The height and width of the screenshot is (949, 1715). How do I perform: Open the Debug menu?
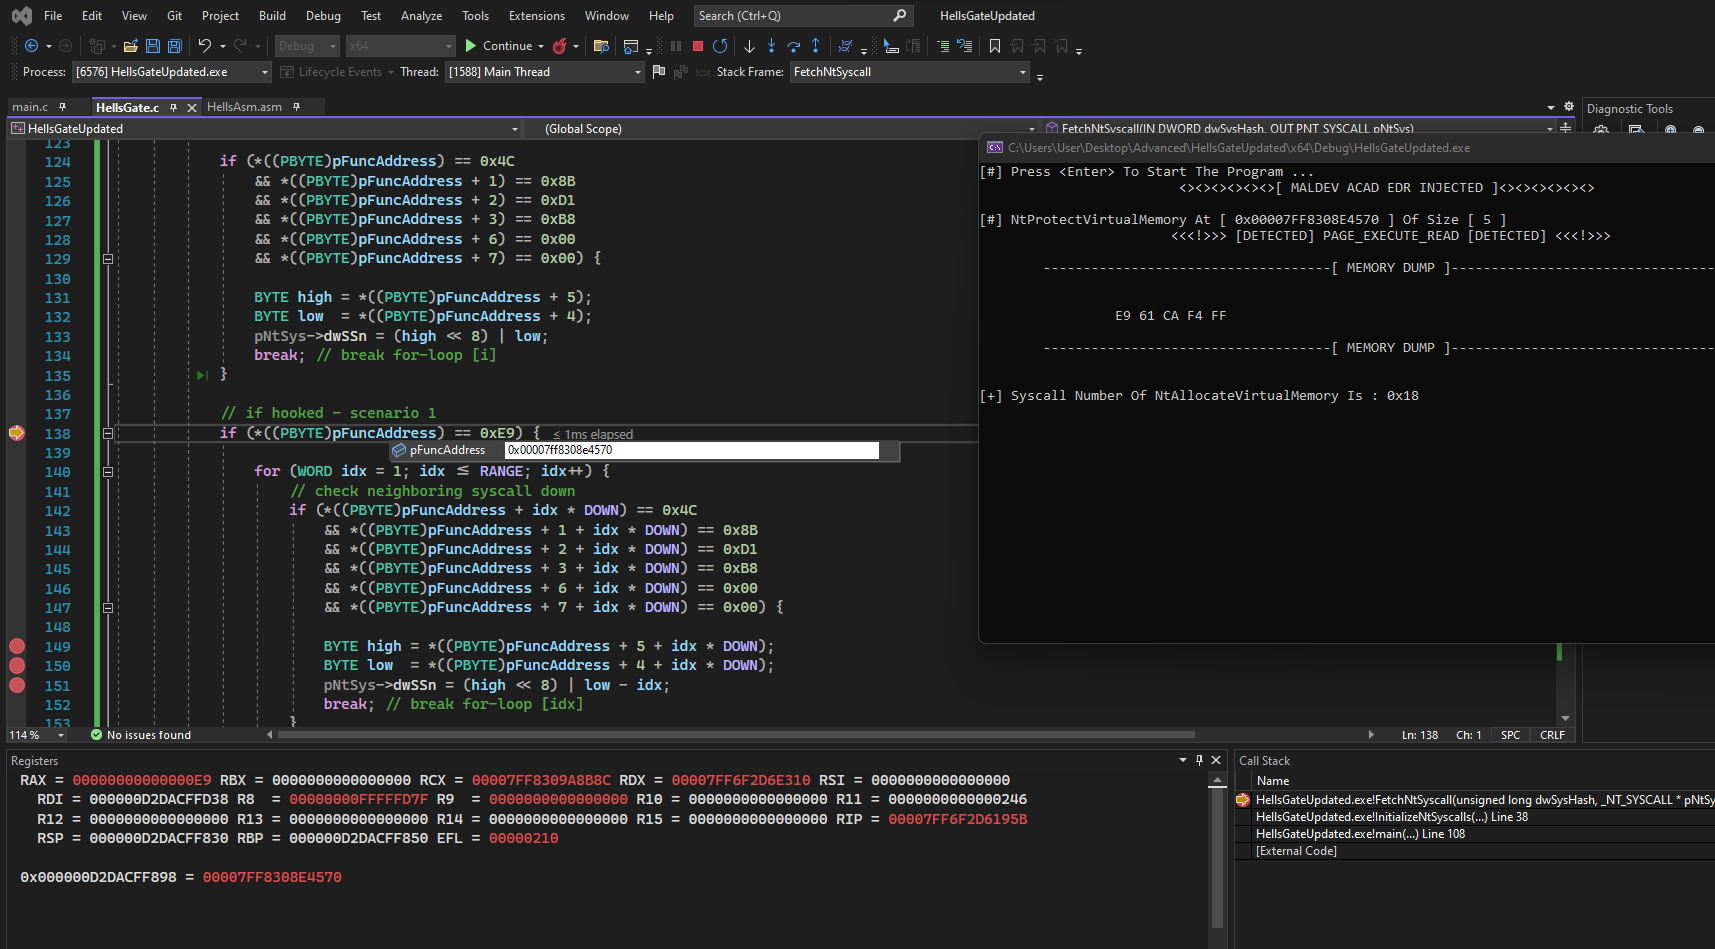coord(323,16)
